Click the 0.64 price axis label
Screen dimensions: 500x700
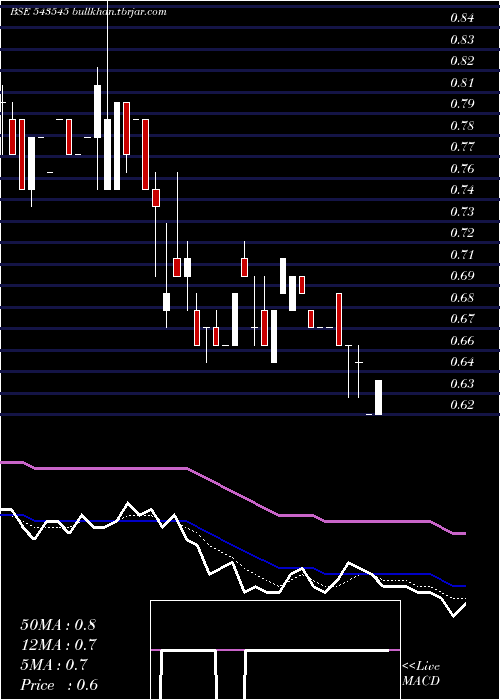coord(462,362)
